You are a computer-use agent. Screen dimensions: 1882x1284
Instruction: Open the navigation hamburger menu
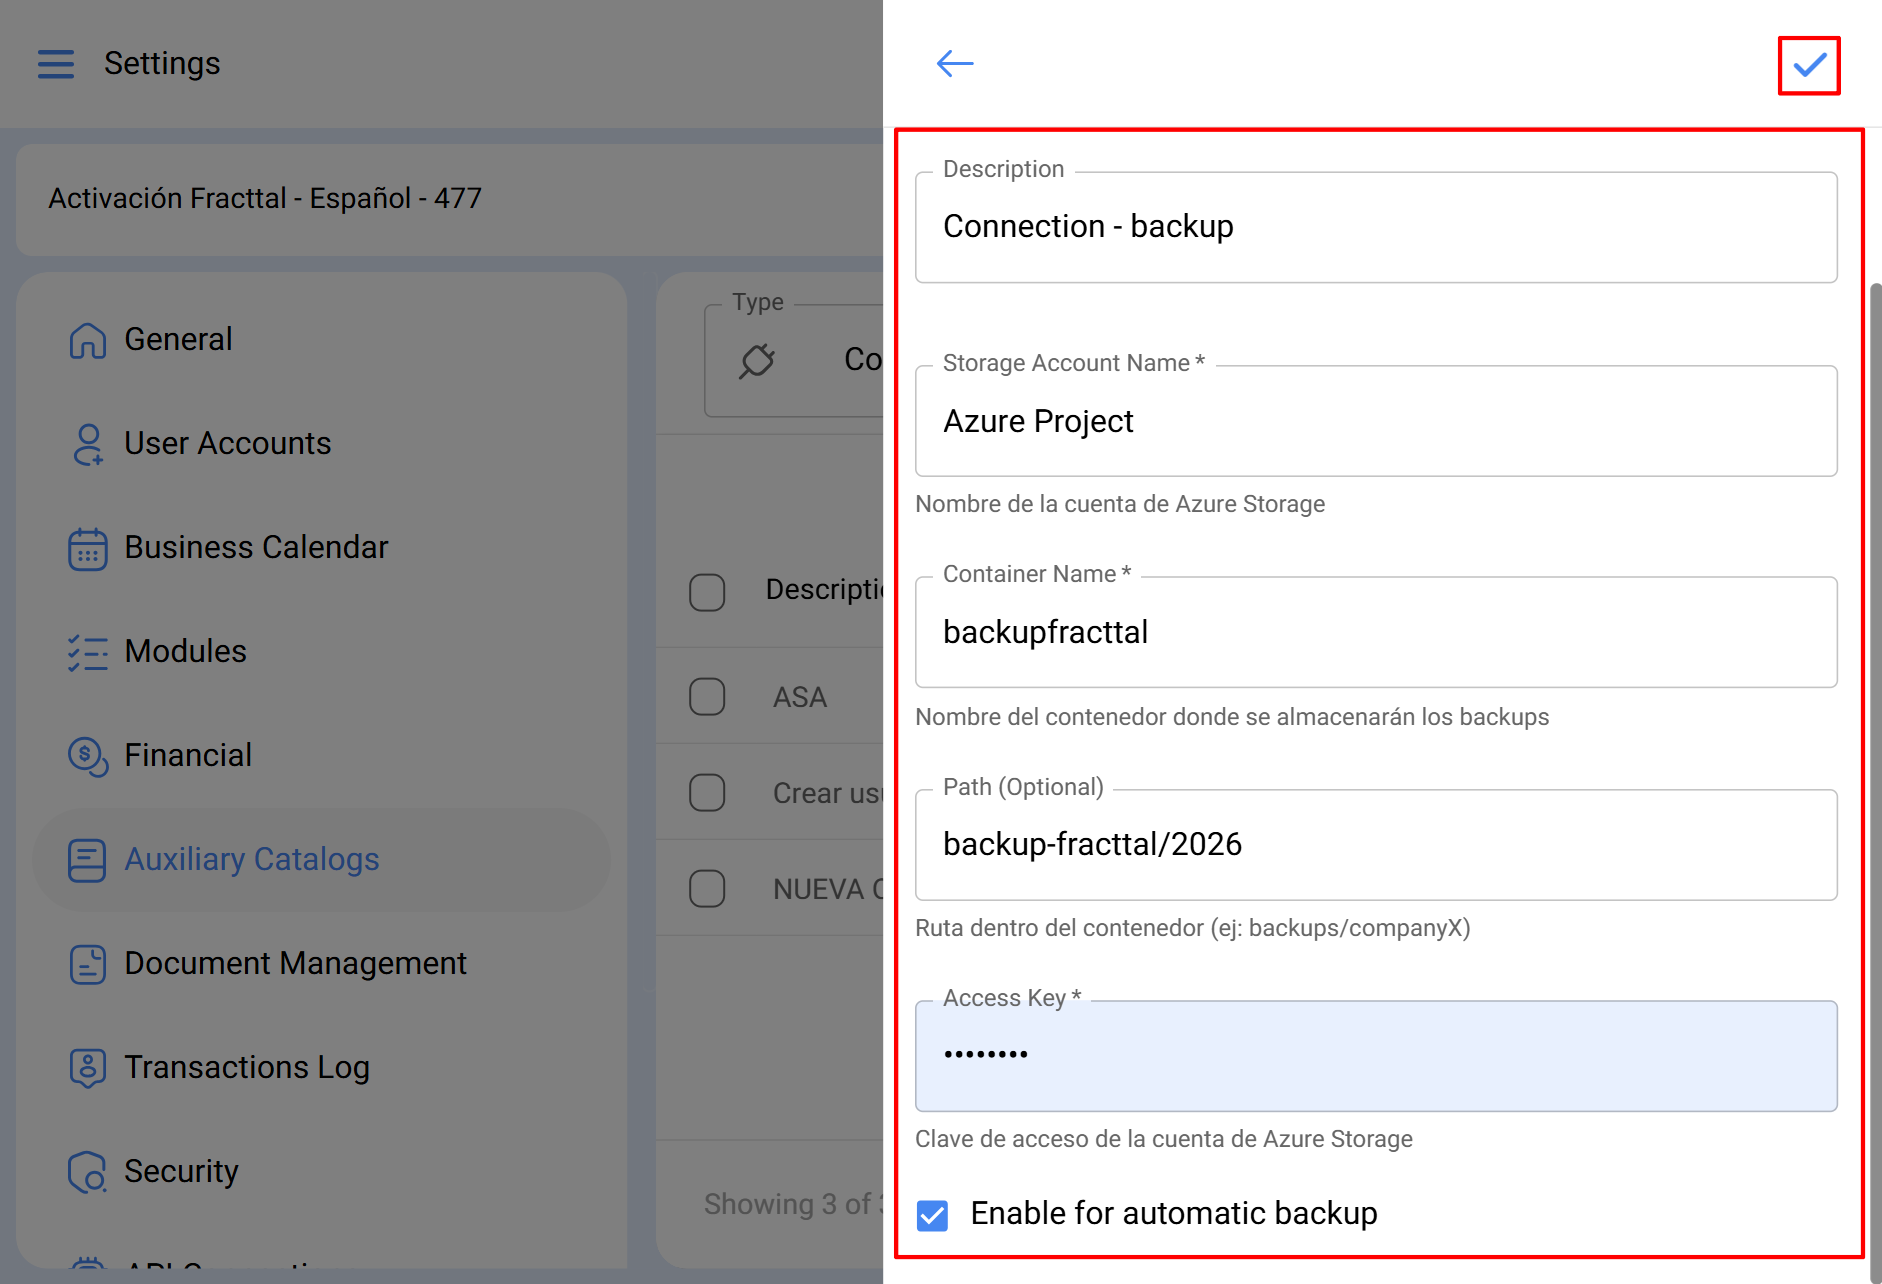pos(56,63)
